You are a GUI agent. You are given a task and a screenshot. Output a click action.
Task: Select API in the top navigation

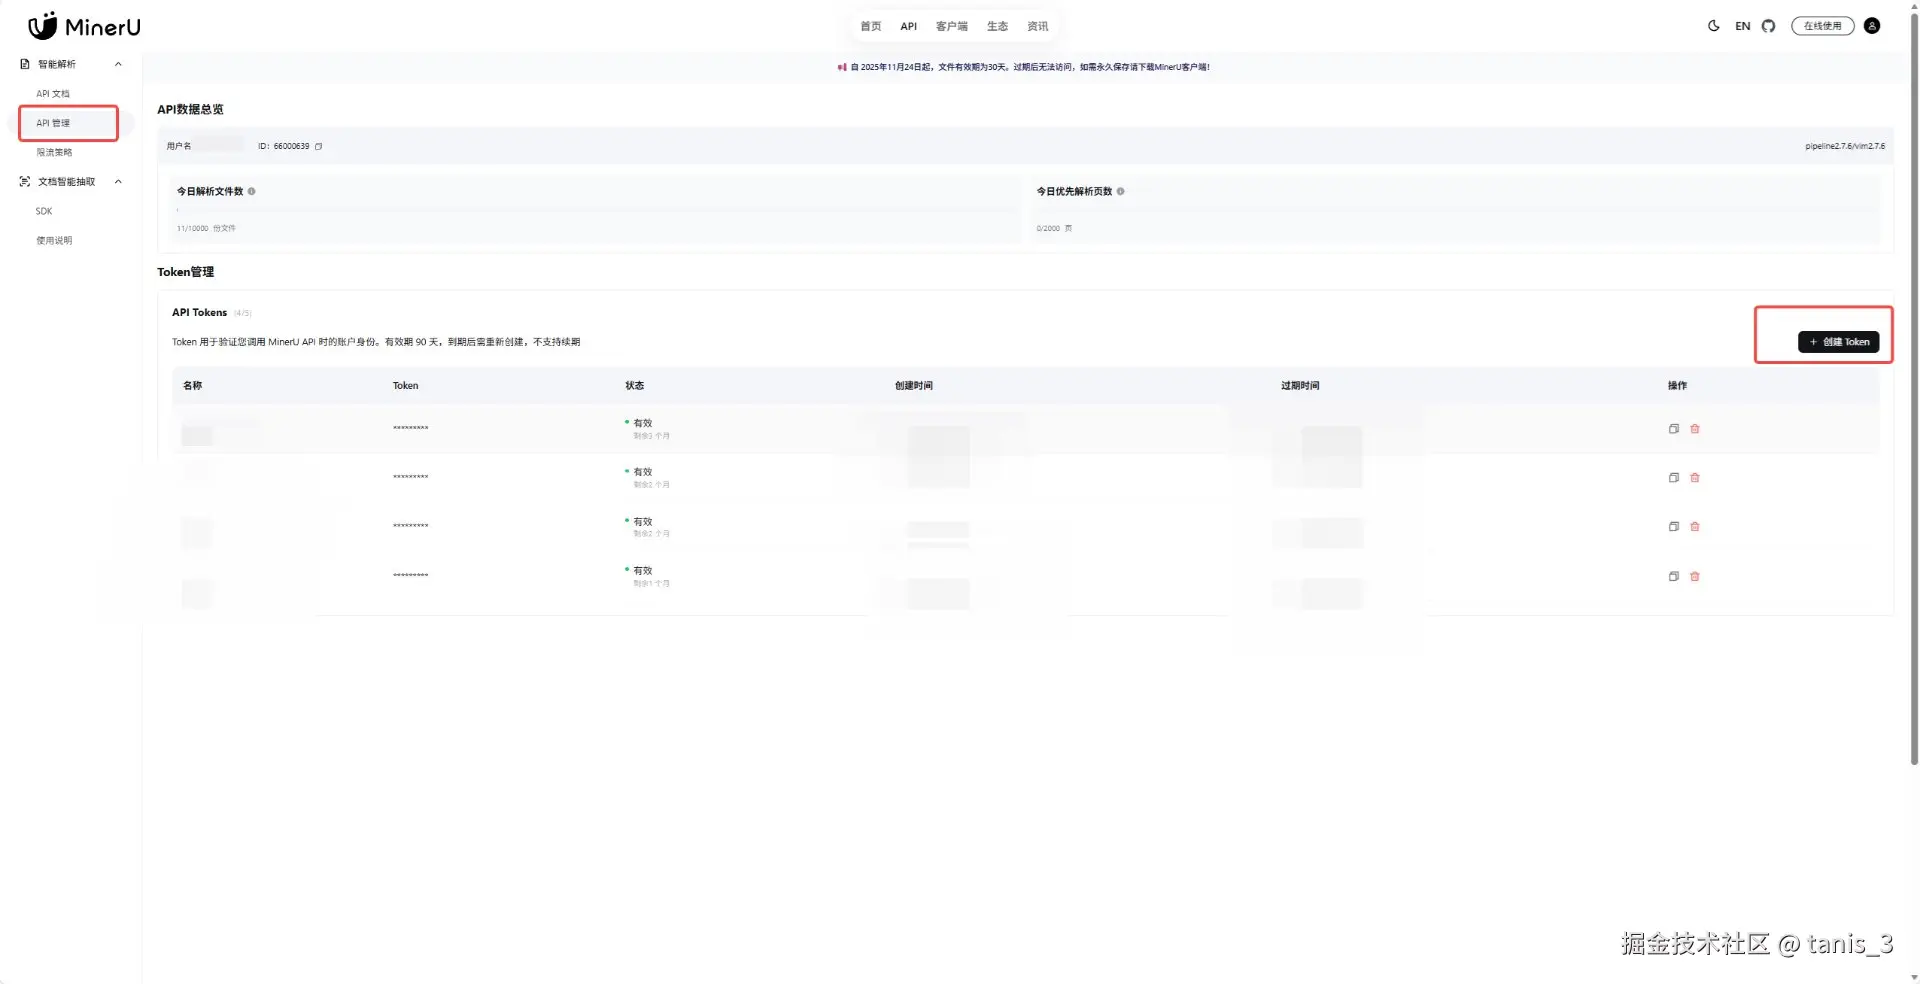pyautogui.click(x=908, y=26)
